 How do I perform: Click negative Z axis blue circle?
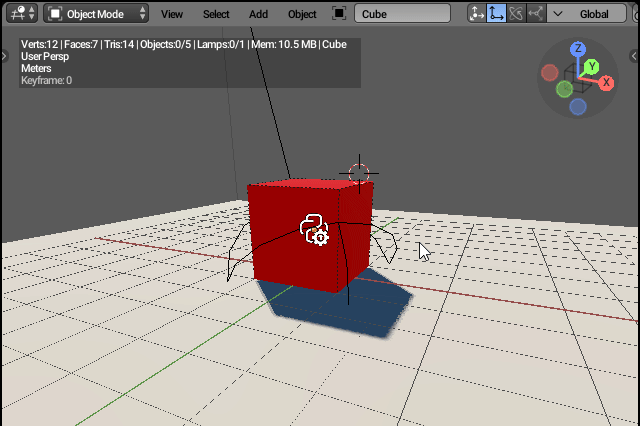578,106
